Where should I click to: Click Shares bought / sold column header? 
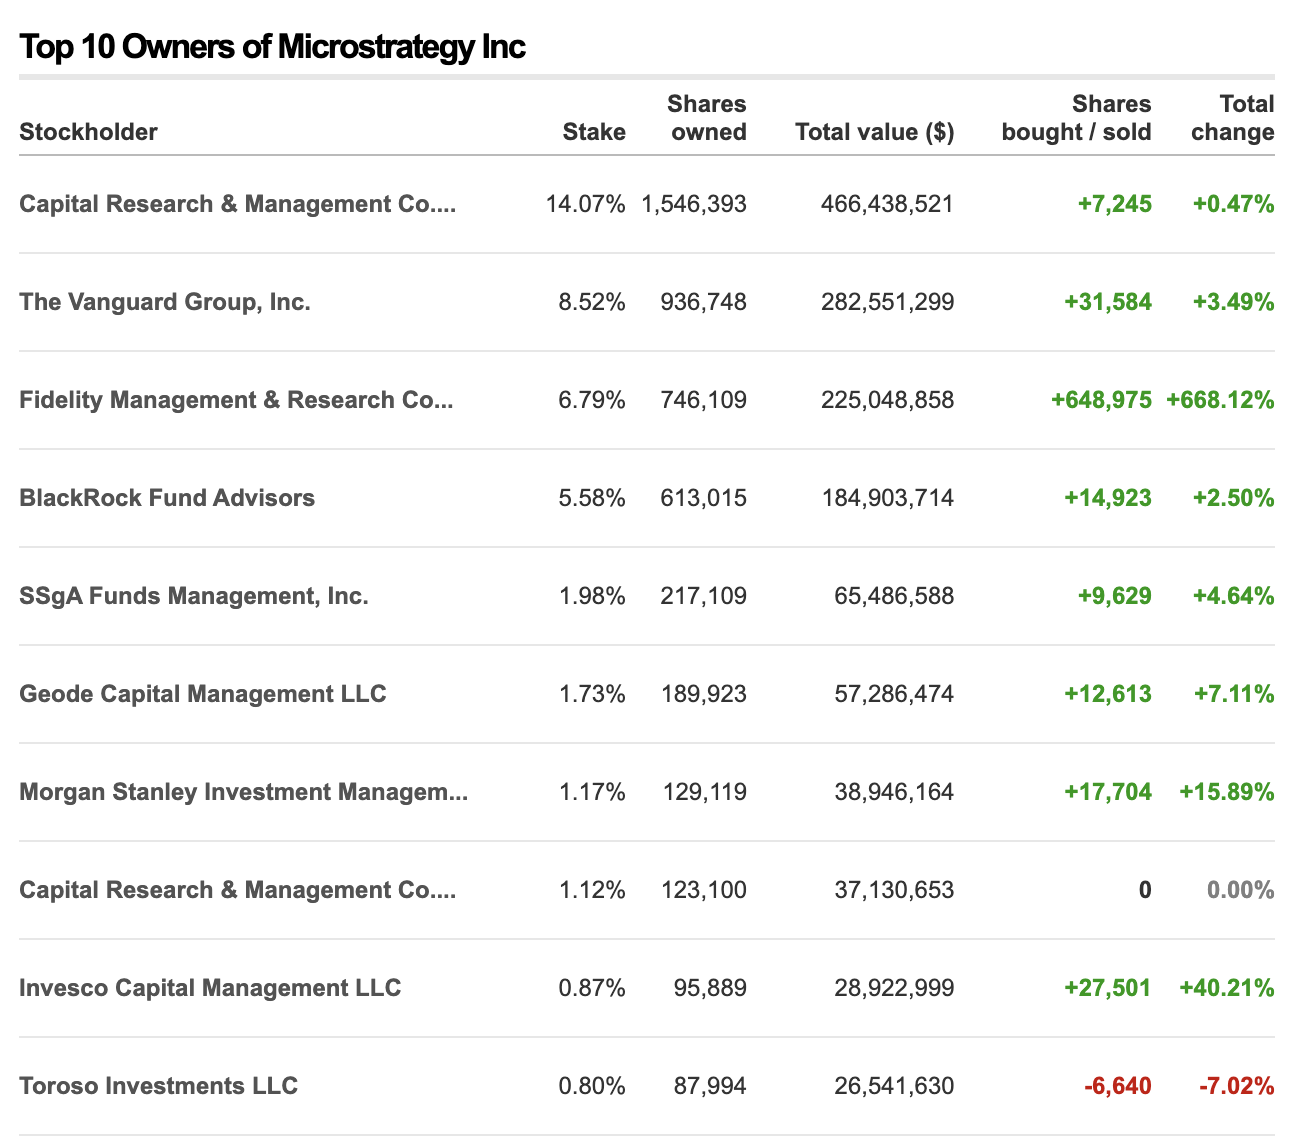pyautogui.click(x=1077, y=118)
